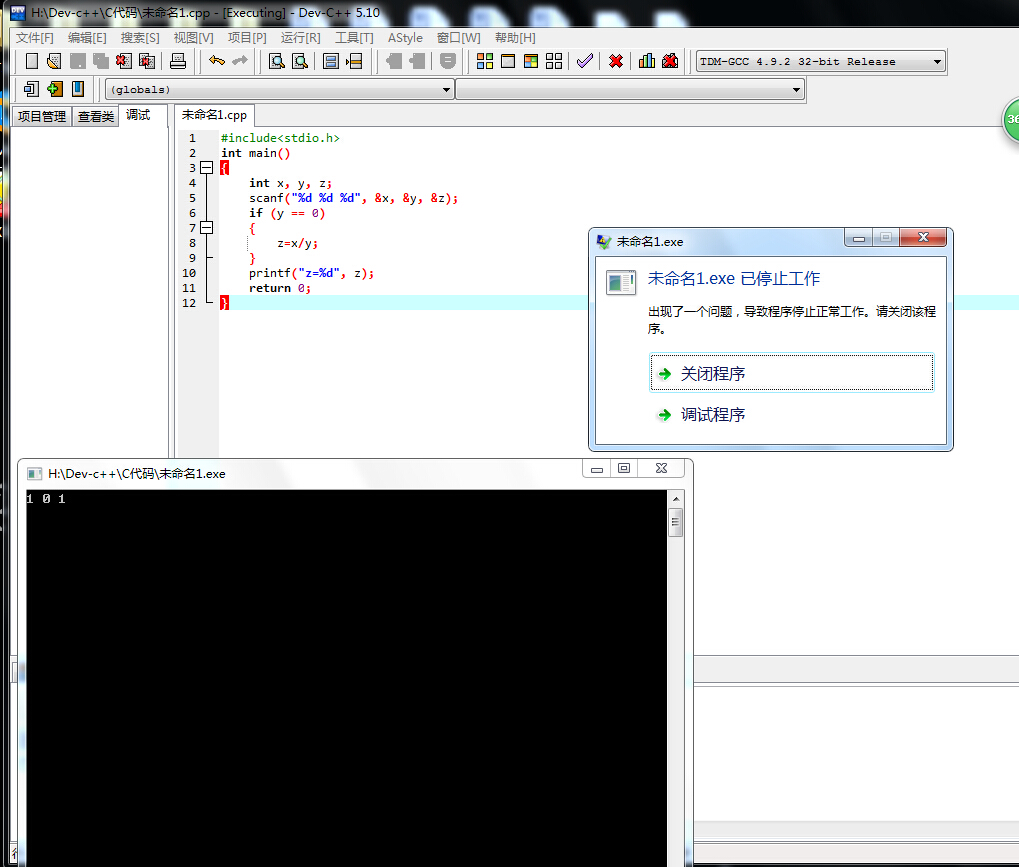1019x867 pixels.
Task: Click the 'z=x/y;' statement
Action: [x=298, y=244]
